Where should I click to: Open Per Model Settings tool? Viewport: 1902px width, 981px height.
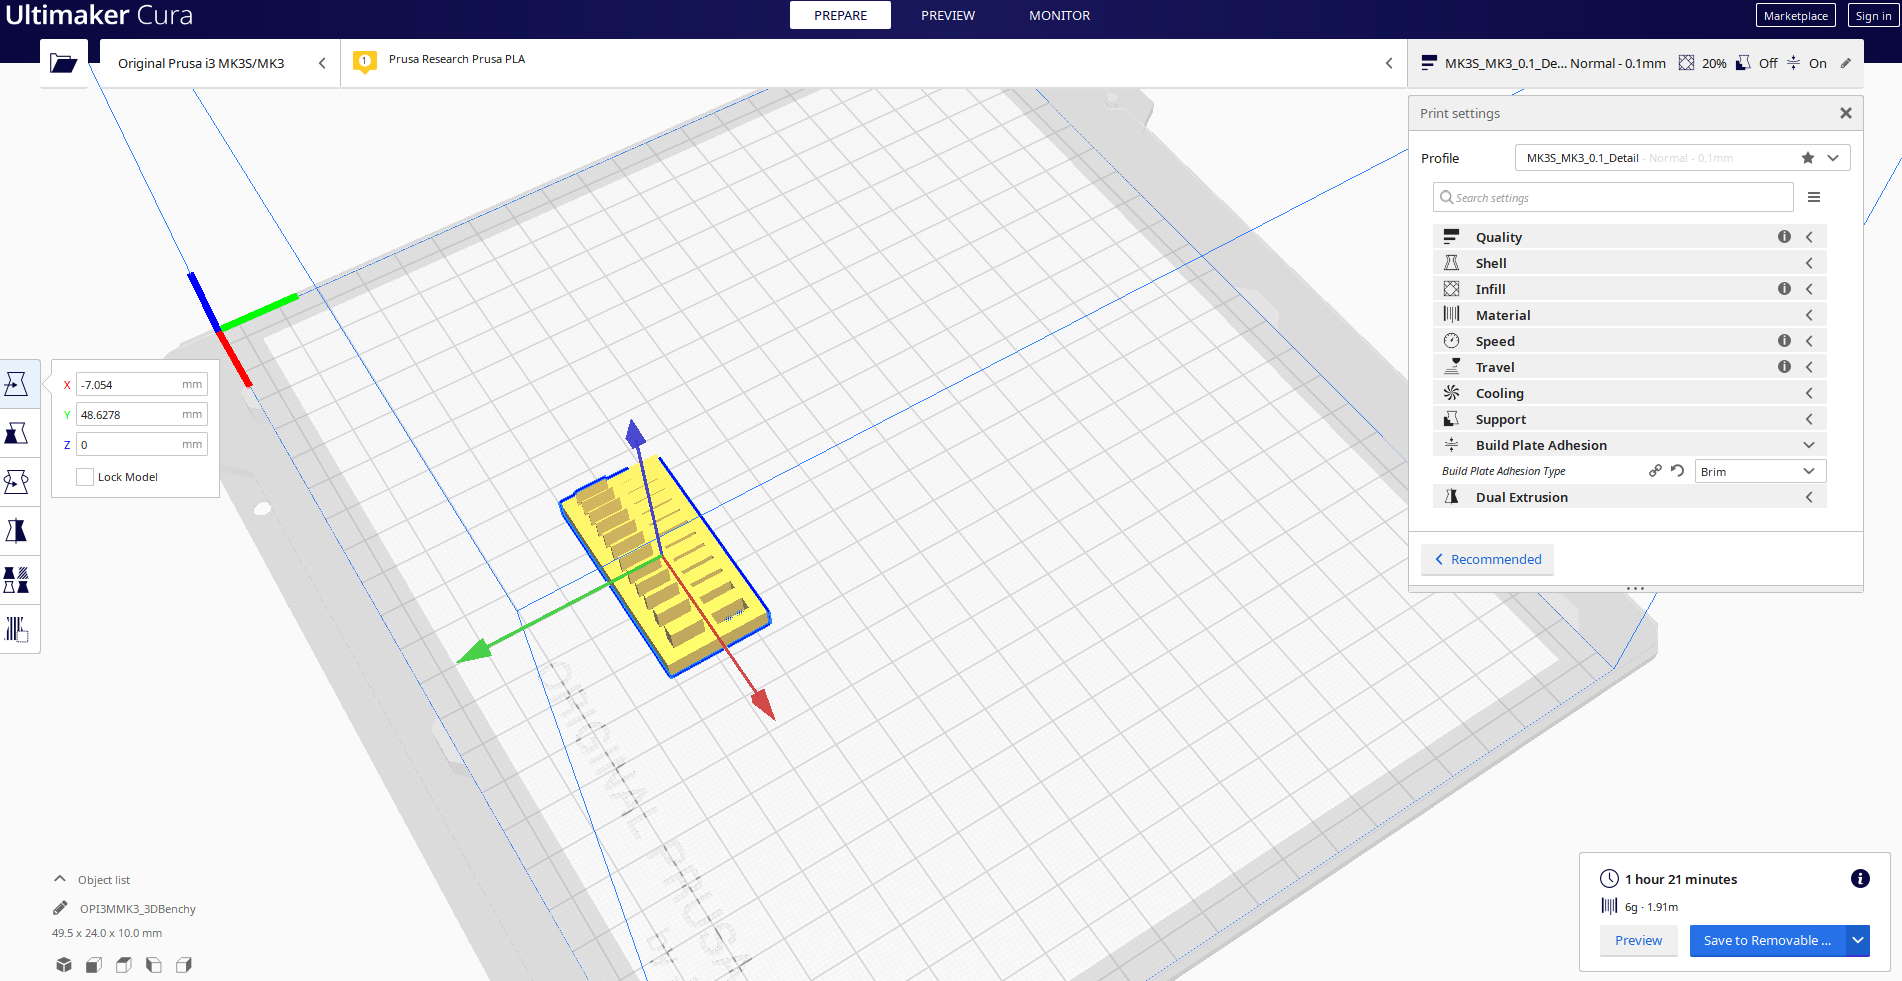[17, 580]
